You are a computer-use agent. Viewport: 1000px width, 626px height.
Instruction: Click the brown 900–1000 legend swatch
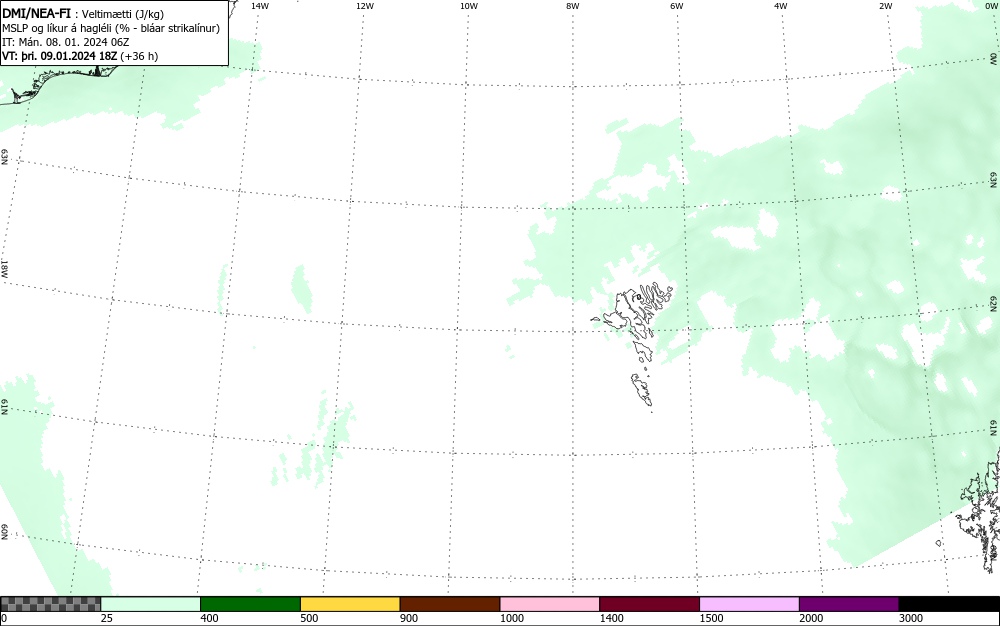pyautogui.click(x=450, y=604)
